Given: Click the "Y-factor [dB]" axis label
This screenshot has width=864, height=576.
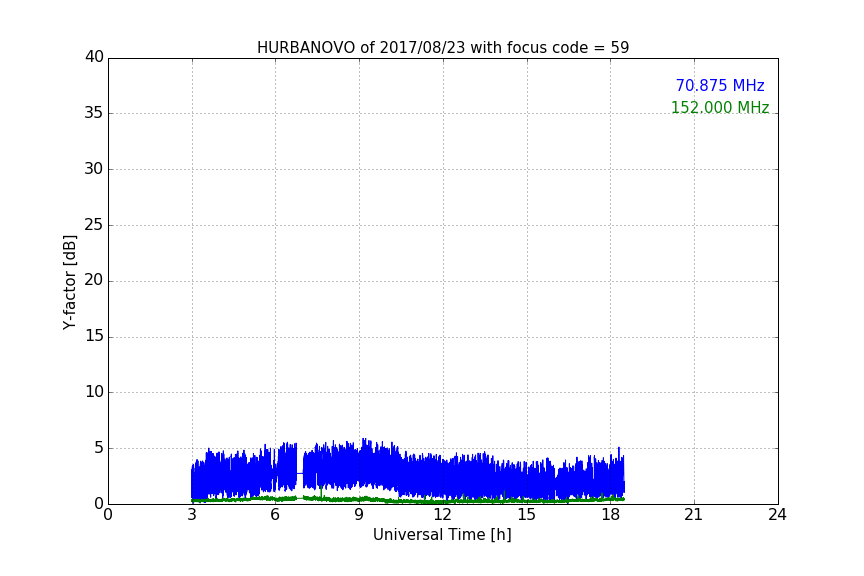Looking at the screenshot, I should [x=69, y=282].
